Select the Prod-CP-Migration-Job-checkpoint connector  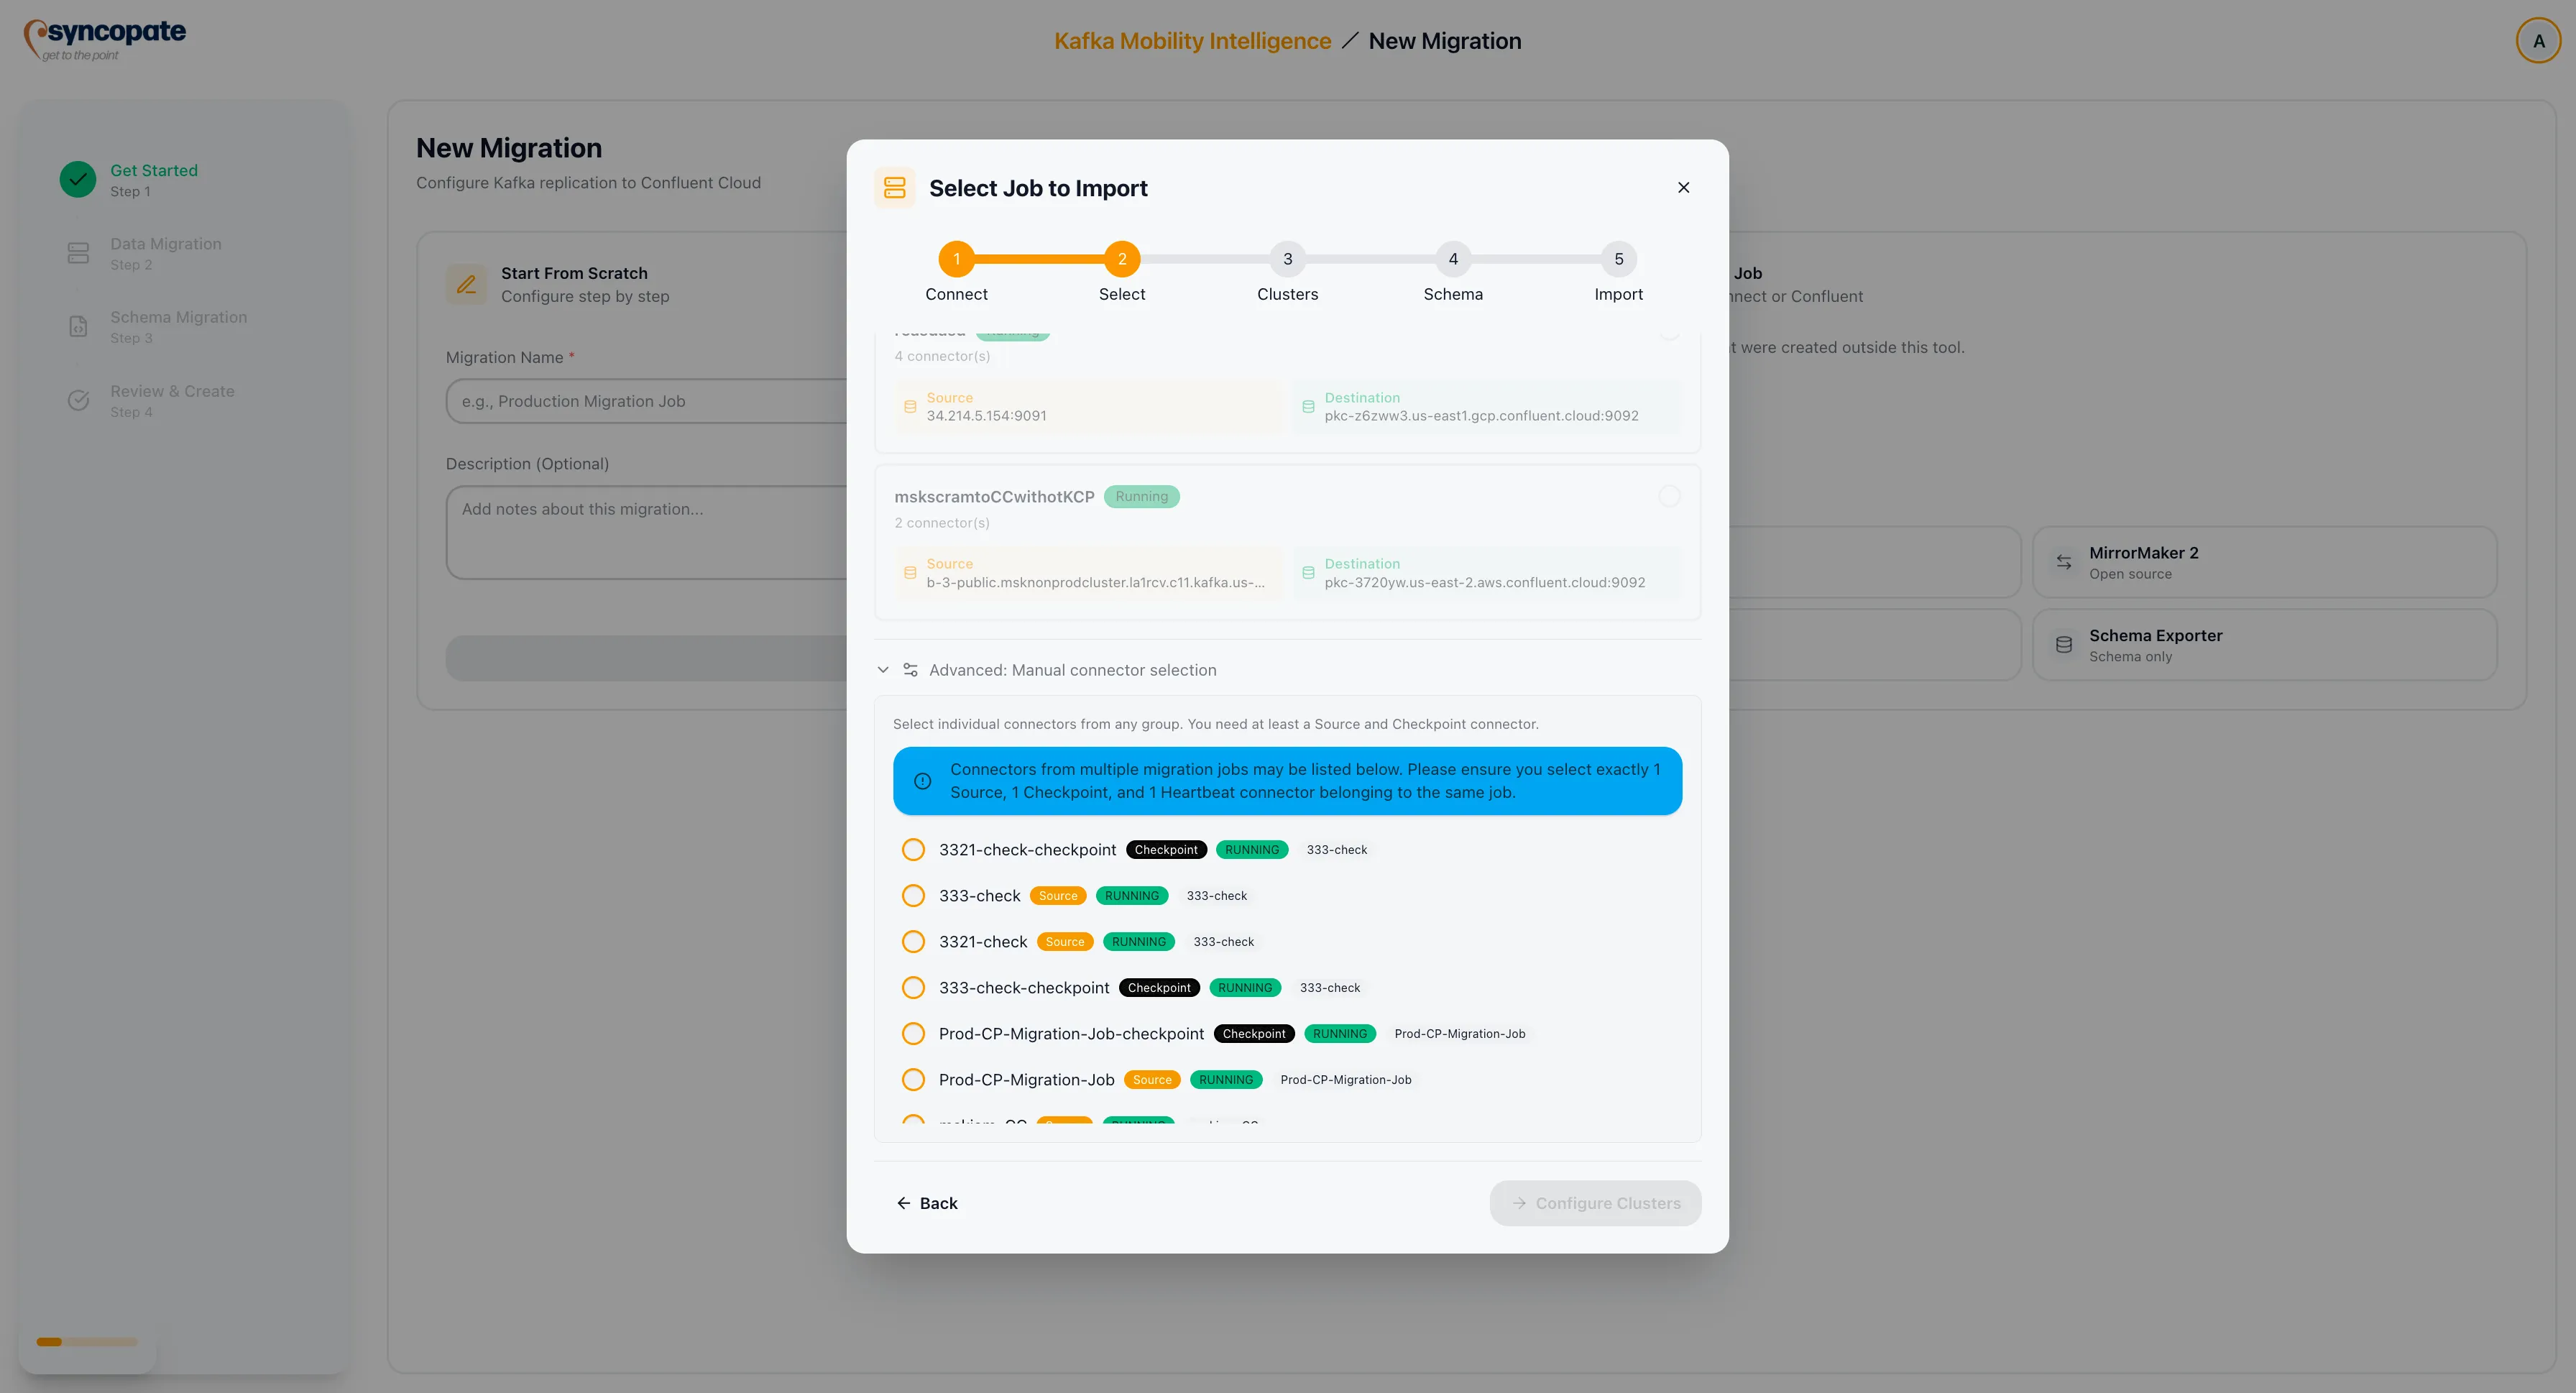(913, 1033)
